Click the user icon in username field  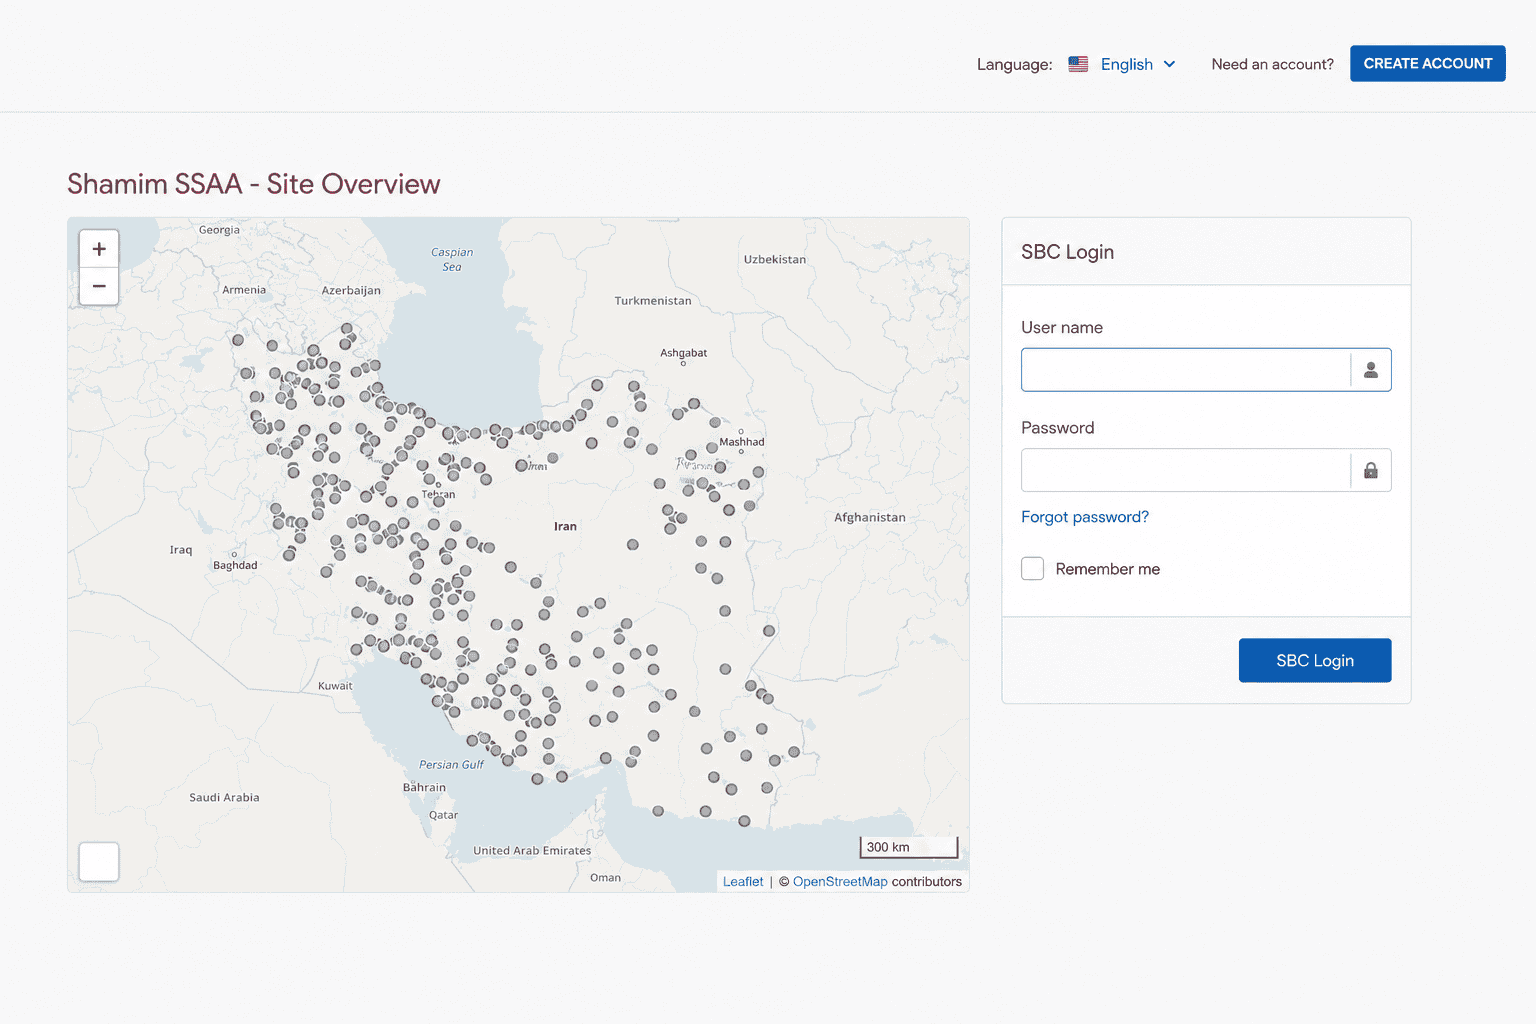(x=1371, y=370)
